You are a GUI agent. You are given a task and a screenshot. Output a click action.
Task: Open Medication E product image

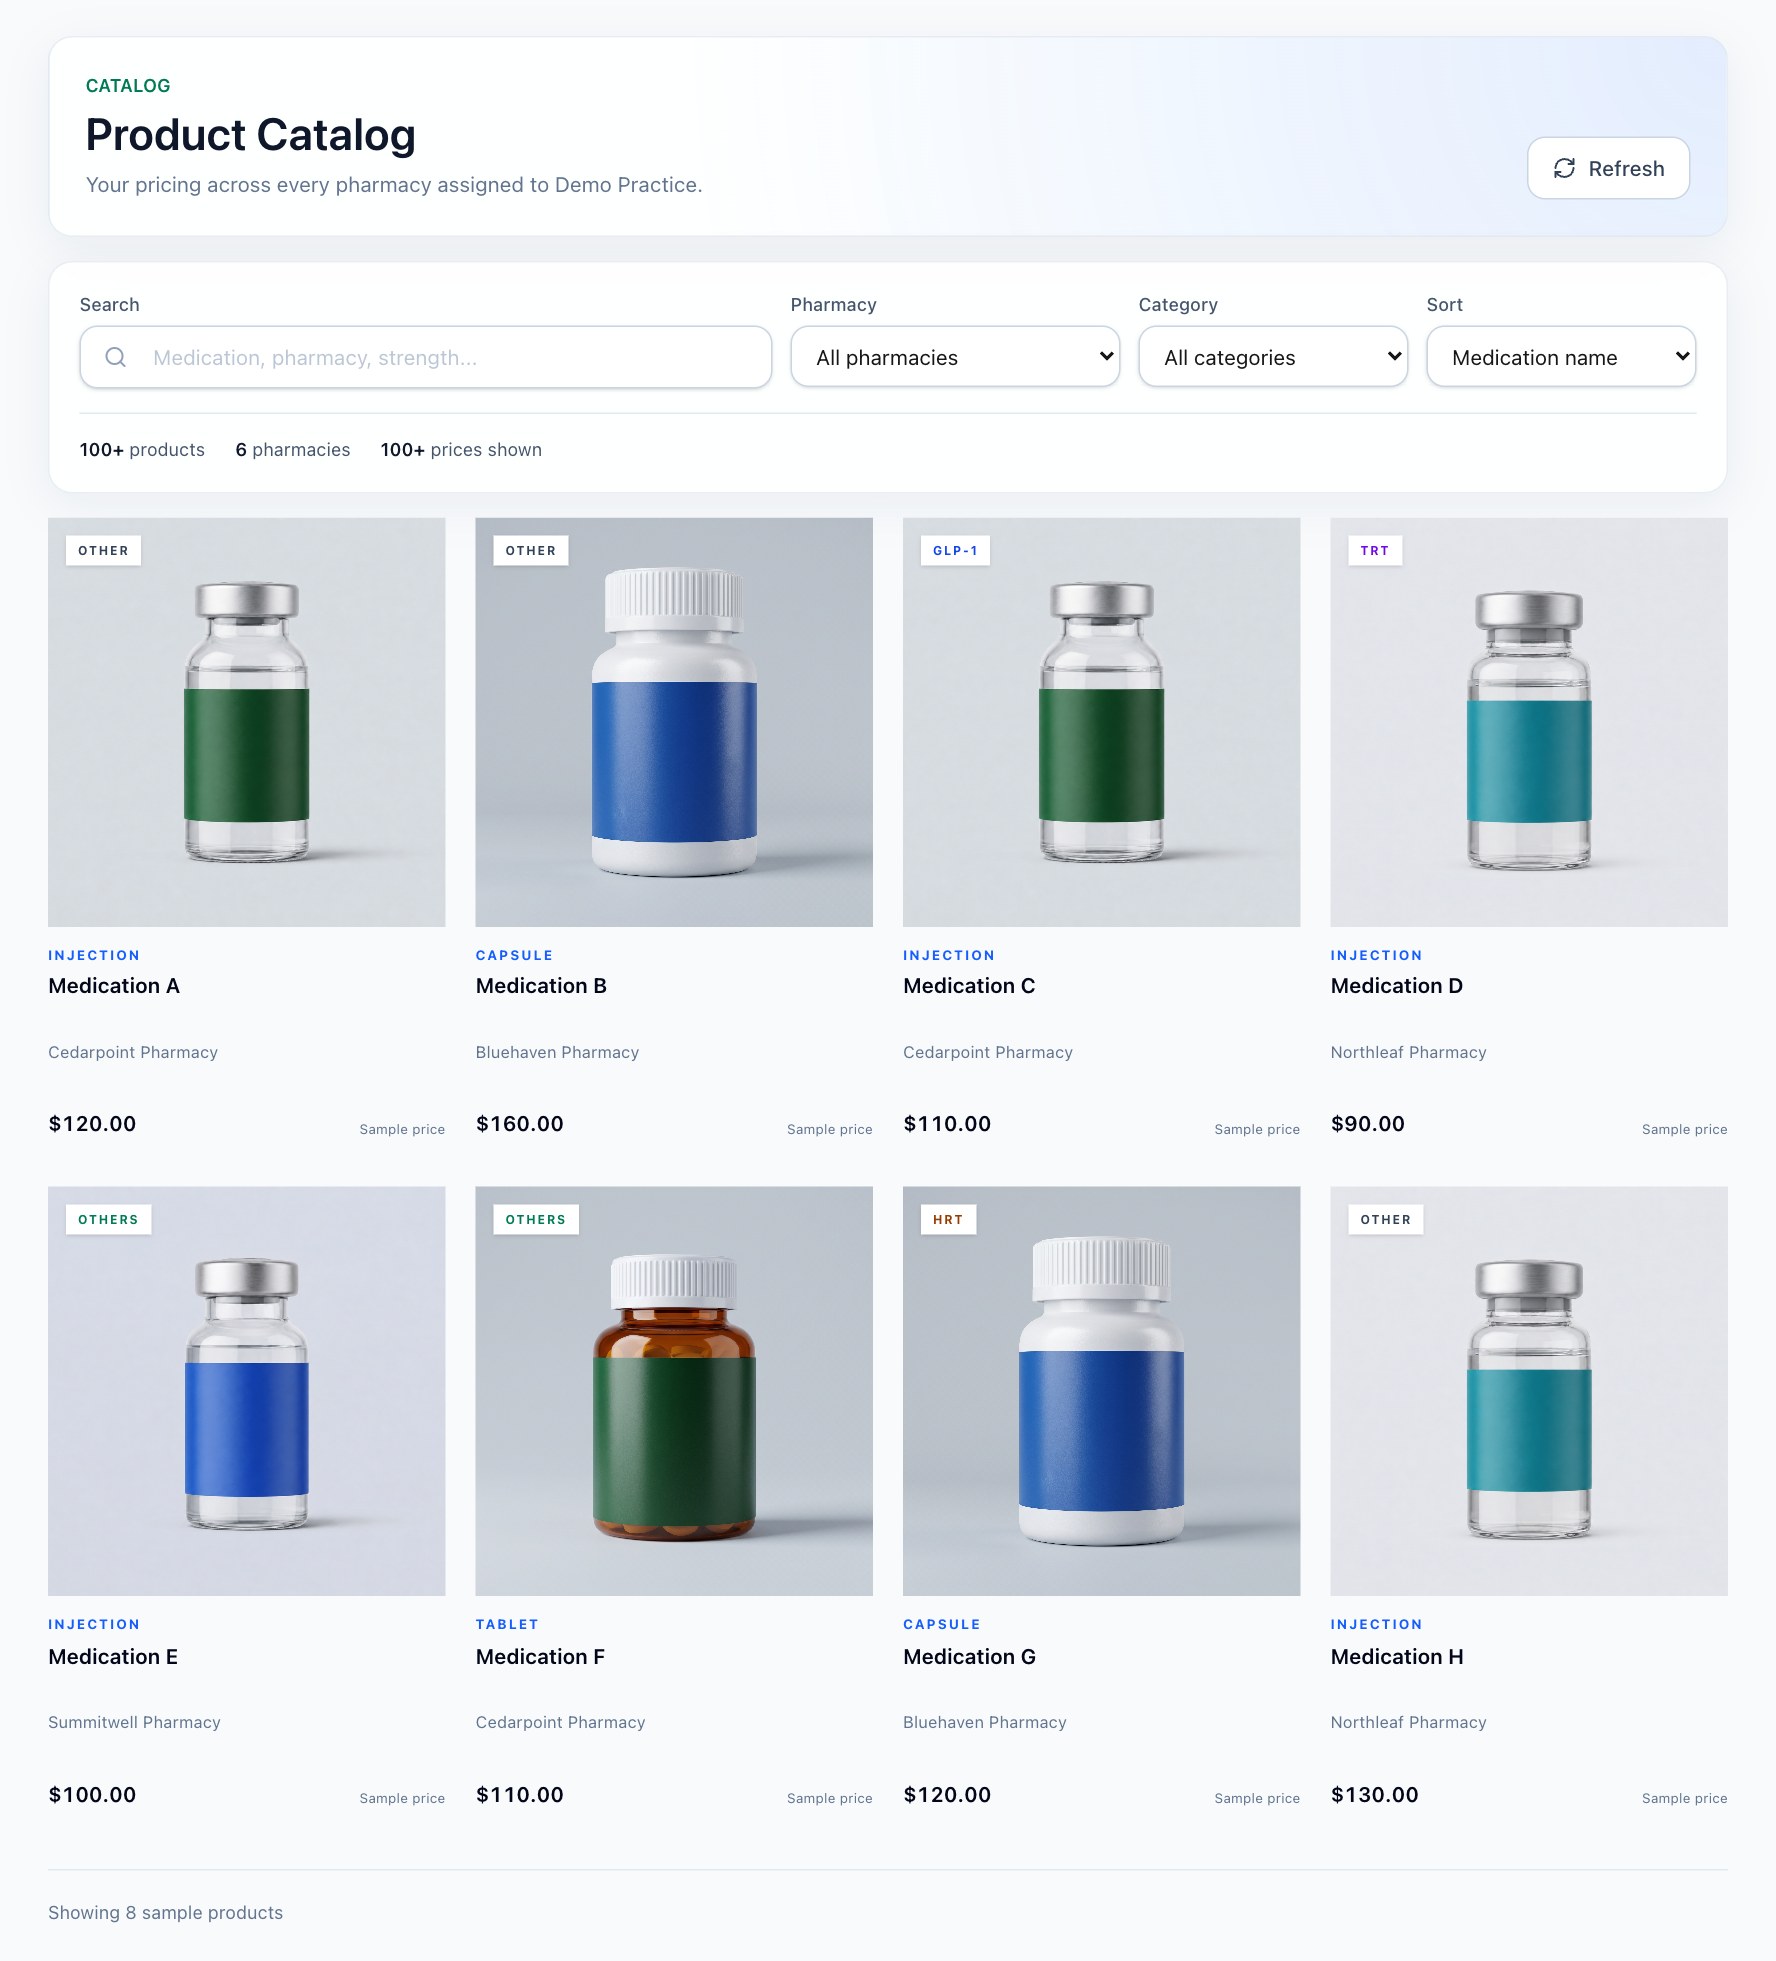(x=247, y=1391)
